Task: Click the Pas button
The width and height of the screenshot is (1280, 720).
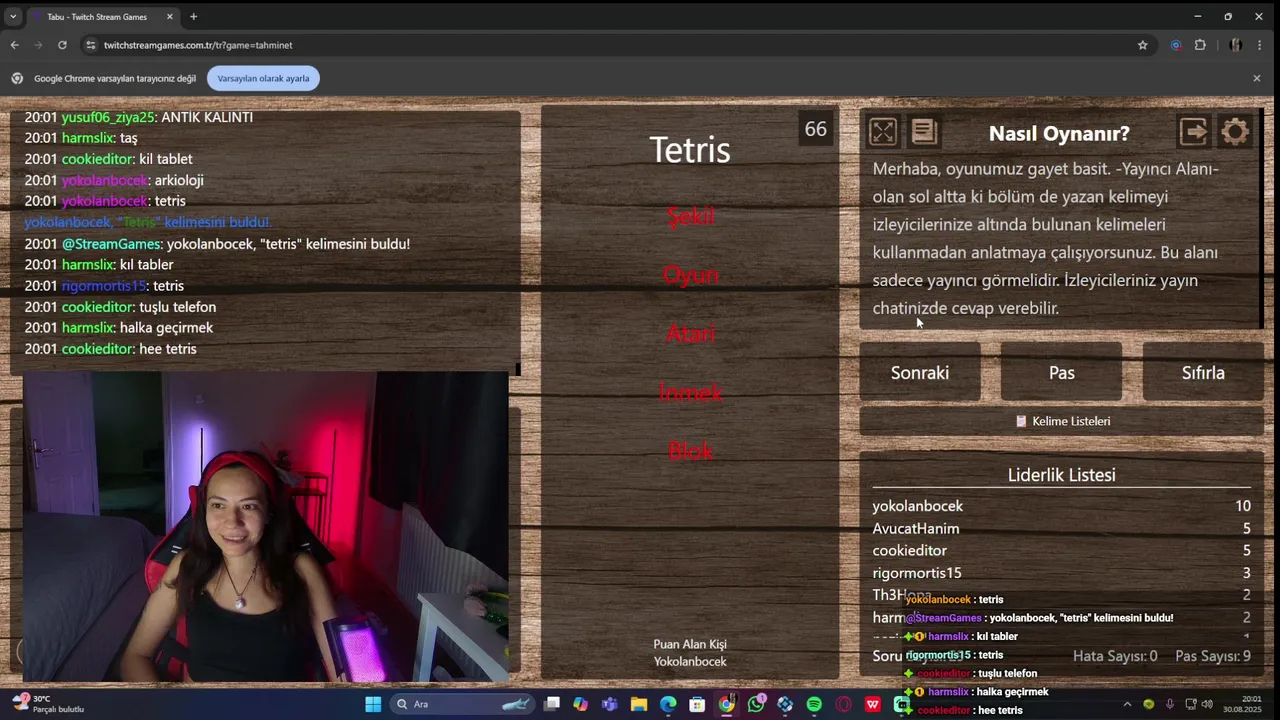Action: (x=1061, y=373)
